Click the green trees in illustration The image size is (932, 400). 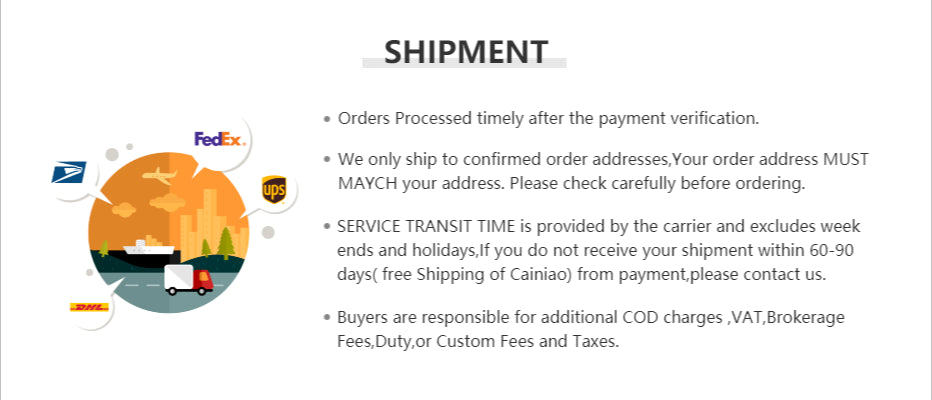click(x=225, y=242)
